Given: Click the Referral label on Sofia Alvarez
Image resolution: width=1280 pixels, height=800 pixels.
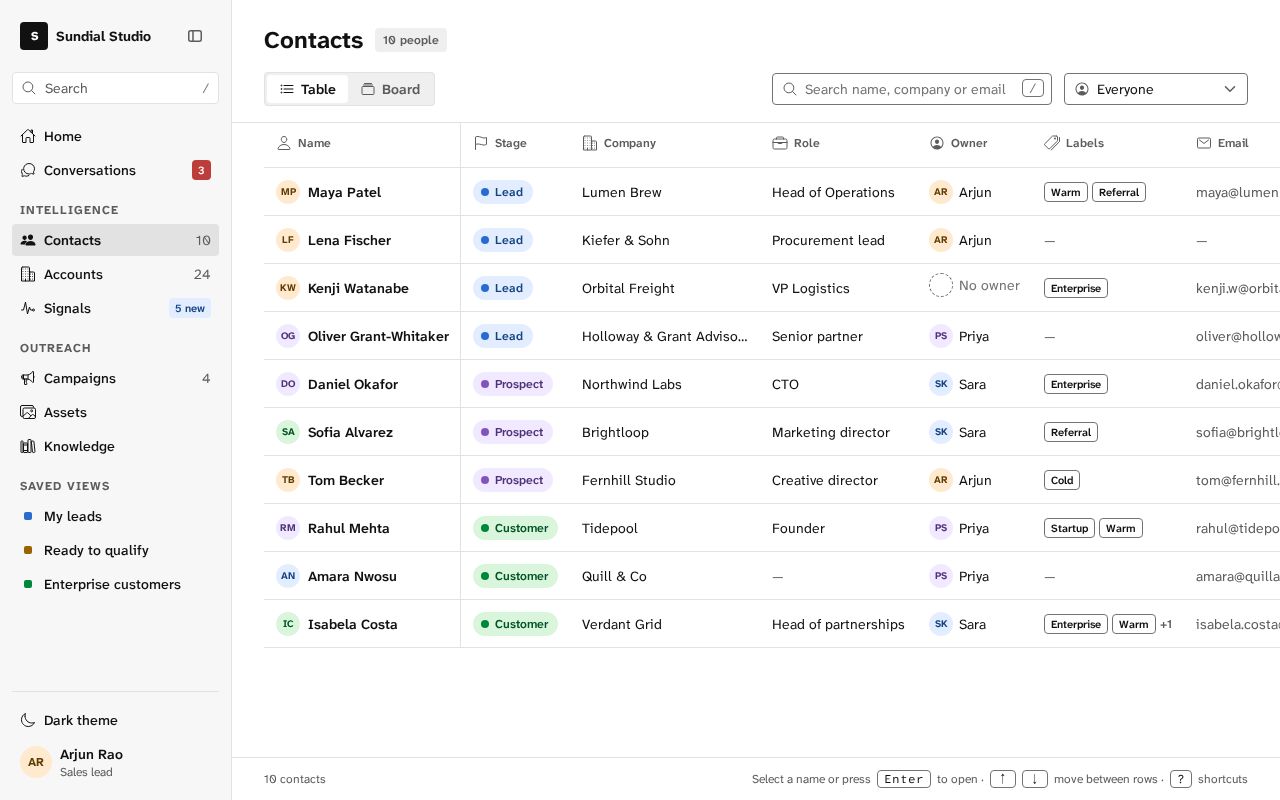Looking at the screenshot, I should pyautogui.click(x=1071, y=432).
